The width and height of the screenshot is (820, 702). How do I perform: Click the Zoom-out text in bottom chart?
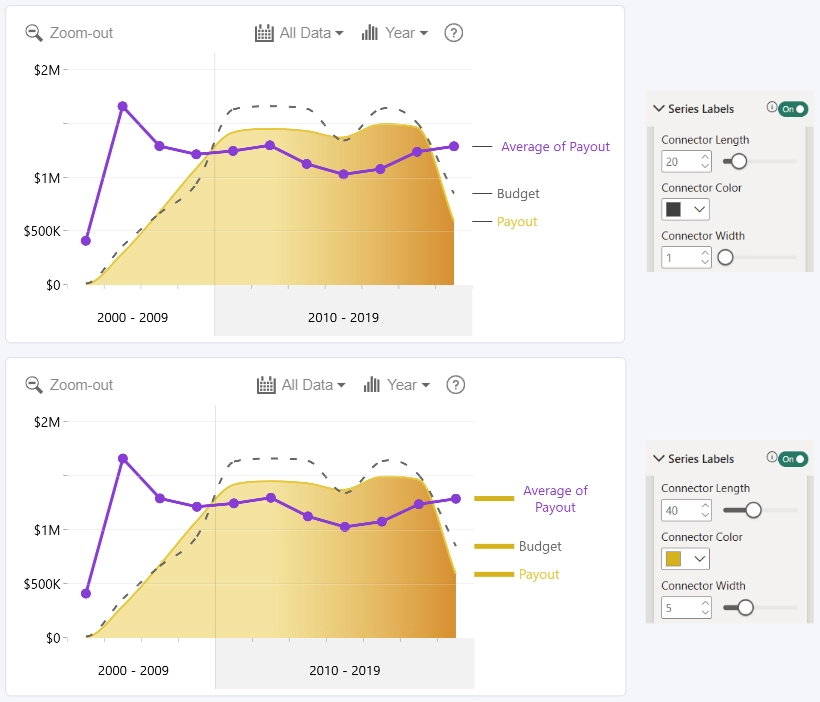81,385
